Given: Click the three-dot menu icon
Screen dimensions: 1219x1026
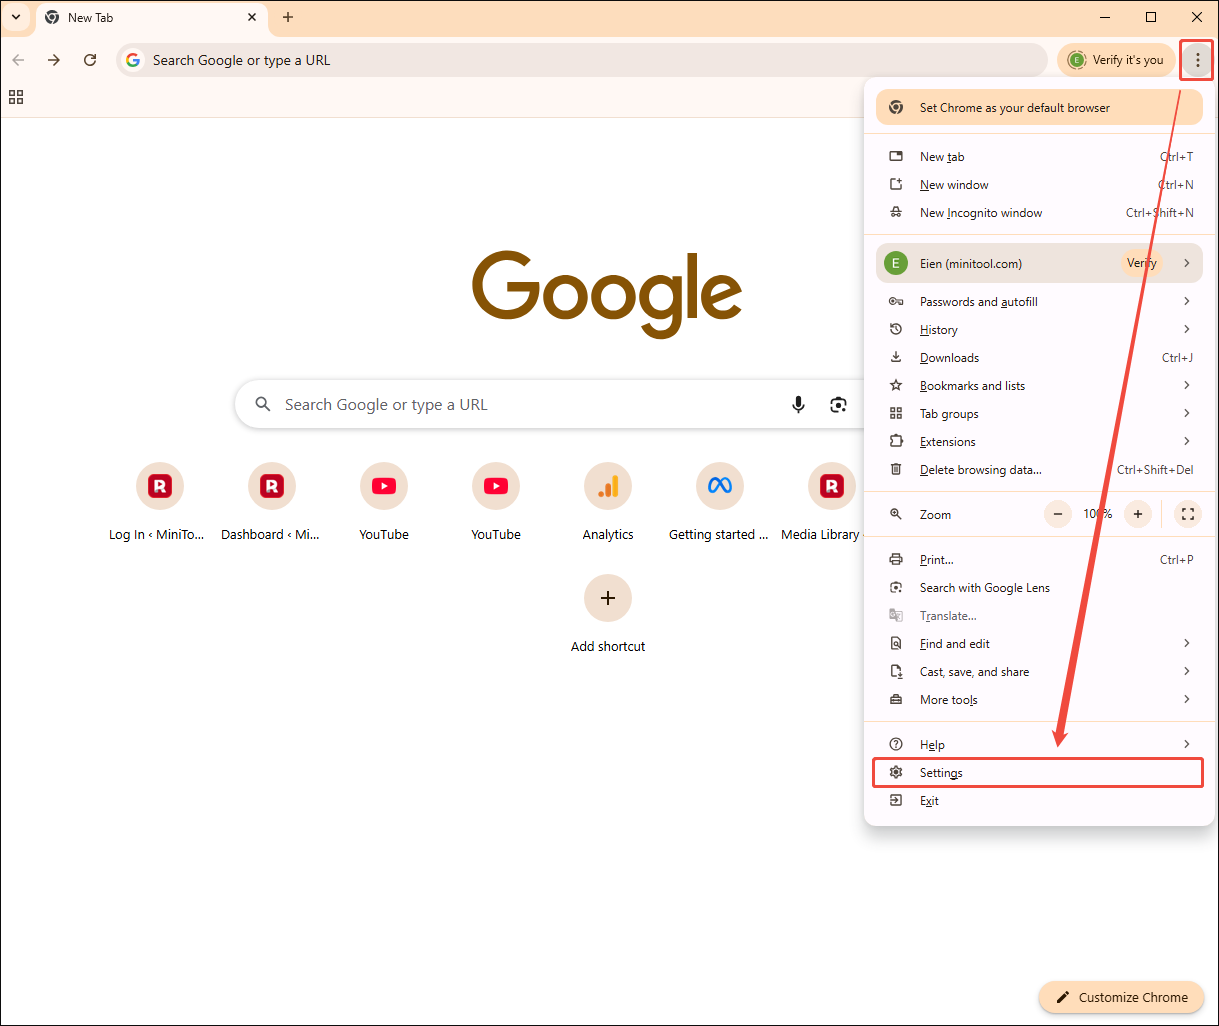Looking at the screenshot, I should 1196,60.
